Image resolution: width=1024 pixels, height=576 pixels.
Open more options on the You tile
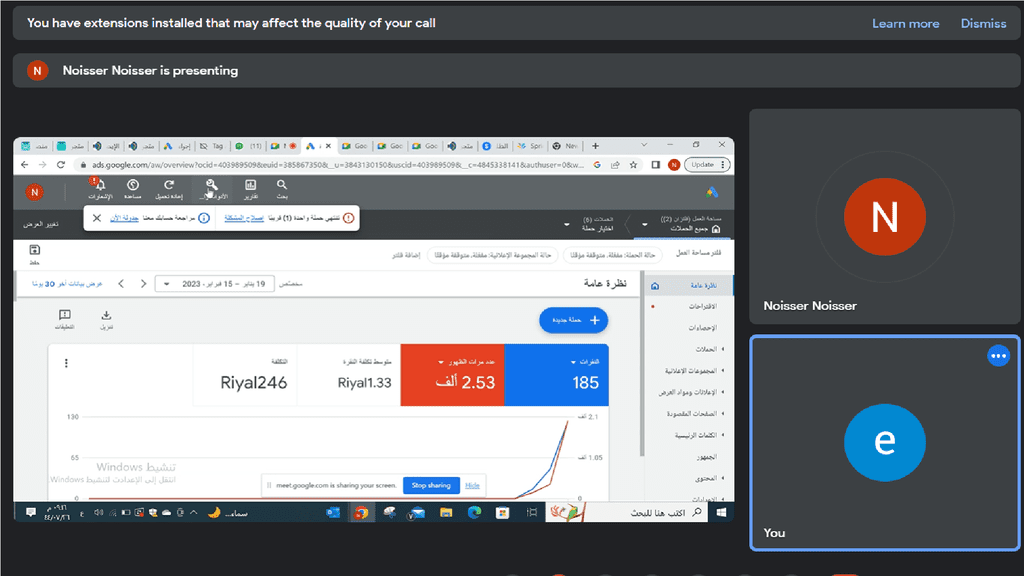click(998, 356)
